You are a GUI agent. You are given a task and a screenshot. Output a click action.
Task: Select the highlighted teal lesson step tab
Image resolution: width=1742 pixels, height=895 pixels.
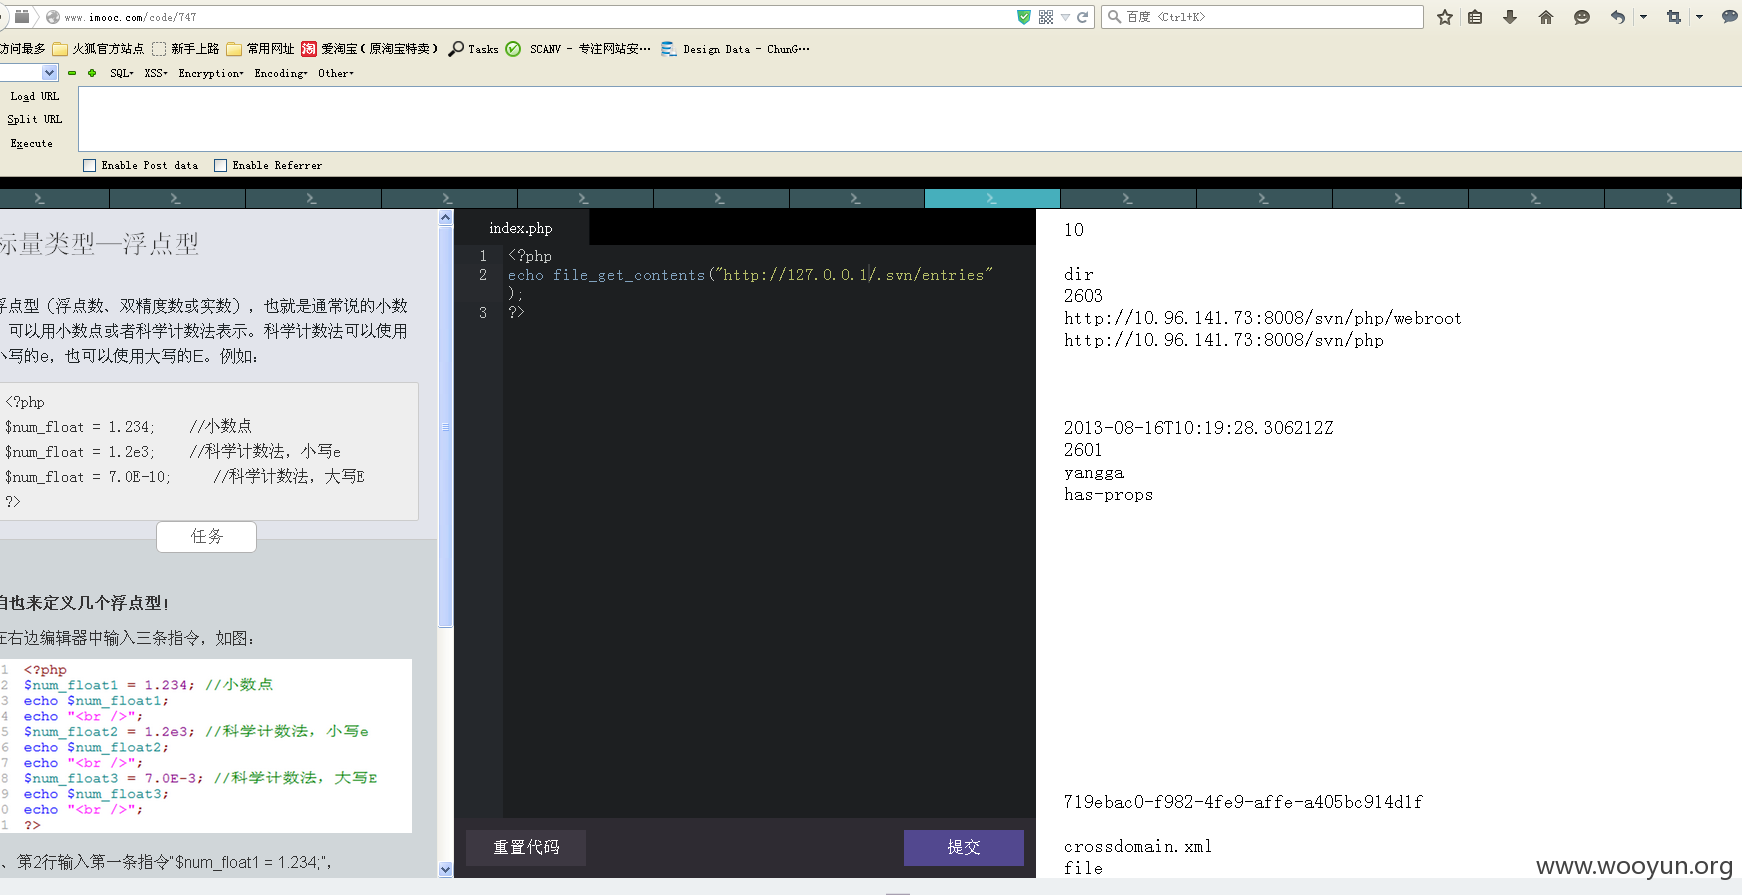(x=992, y=199)
